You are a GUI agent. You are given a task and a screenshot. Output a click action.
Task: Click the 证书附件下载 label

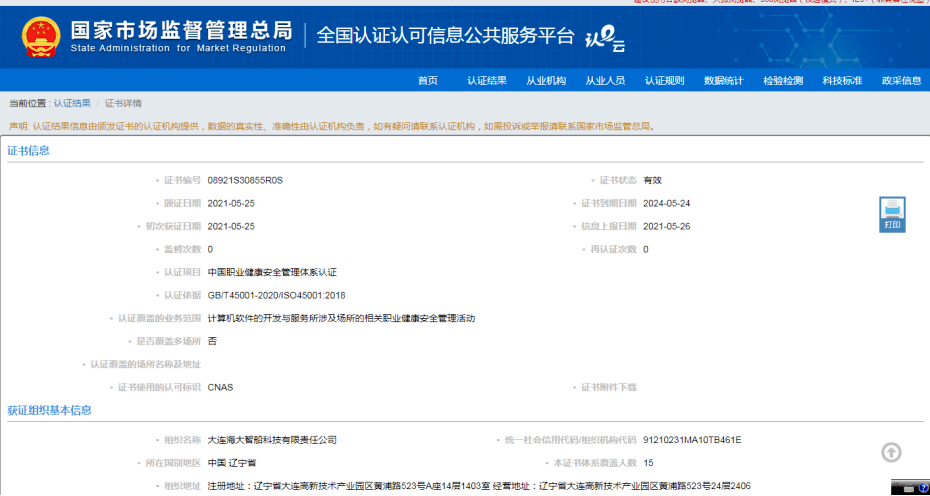tap(609, 387)
